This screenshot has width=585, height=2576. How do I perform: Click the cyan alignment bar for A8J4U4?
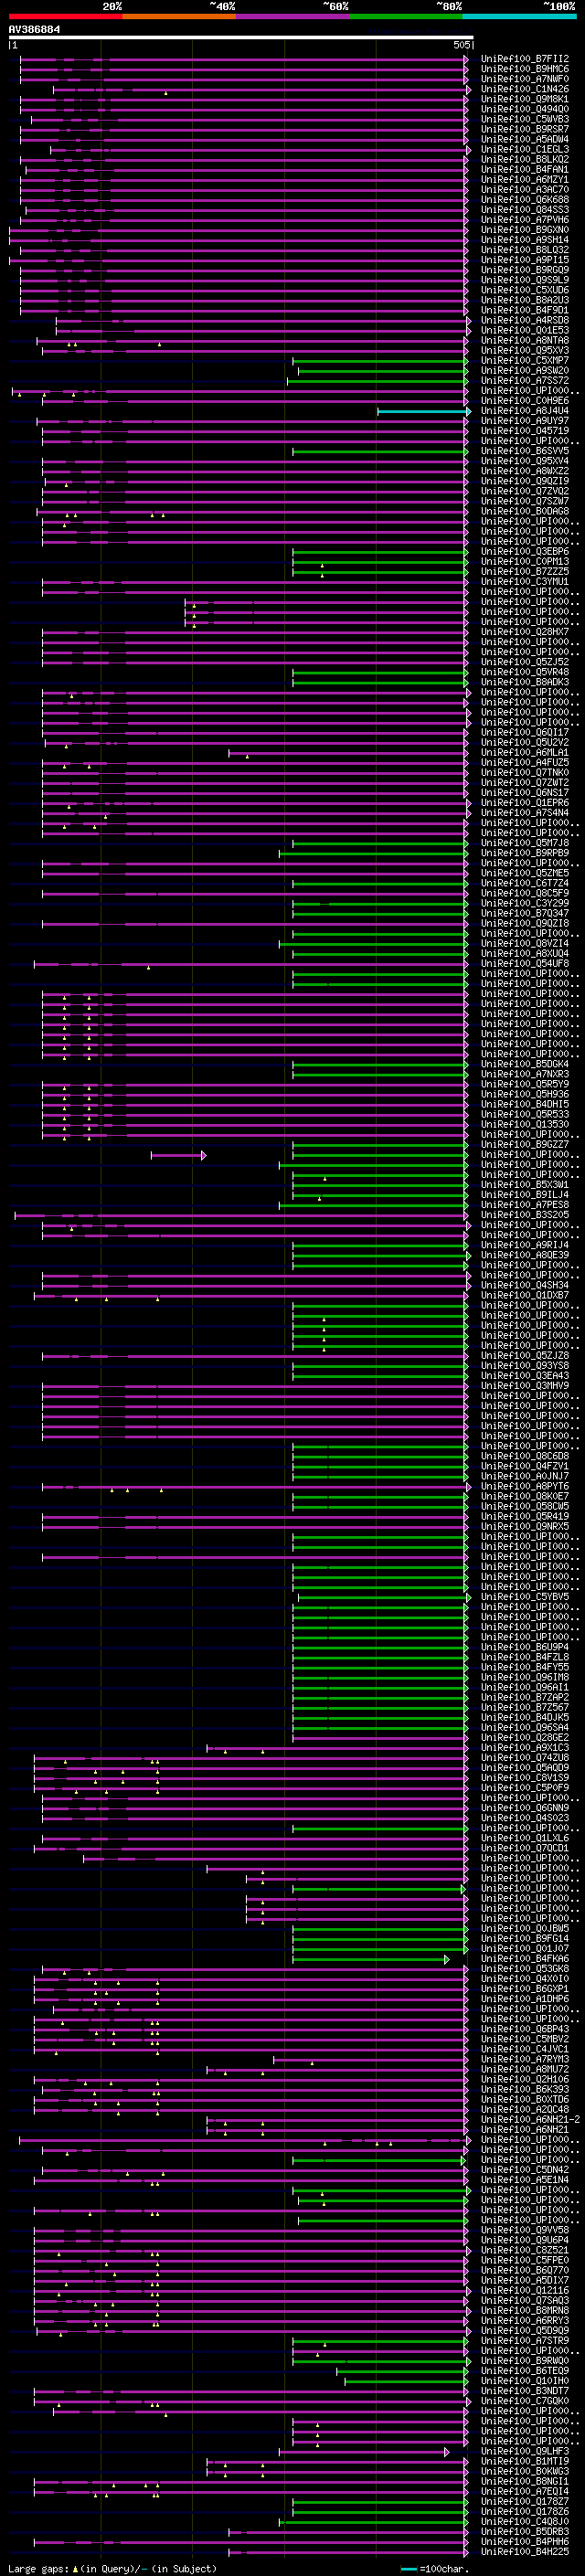423,411
